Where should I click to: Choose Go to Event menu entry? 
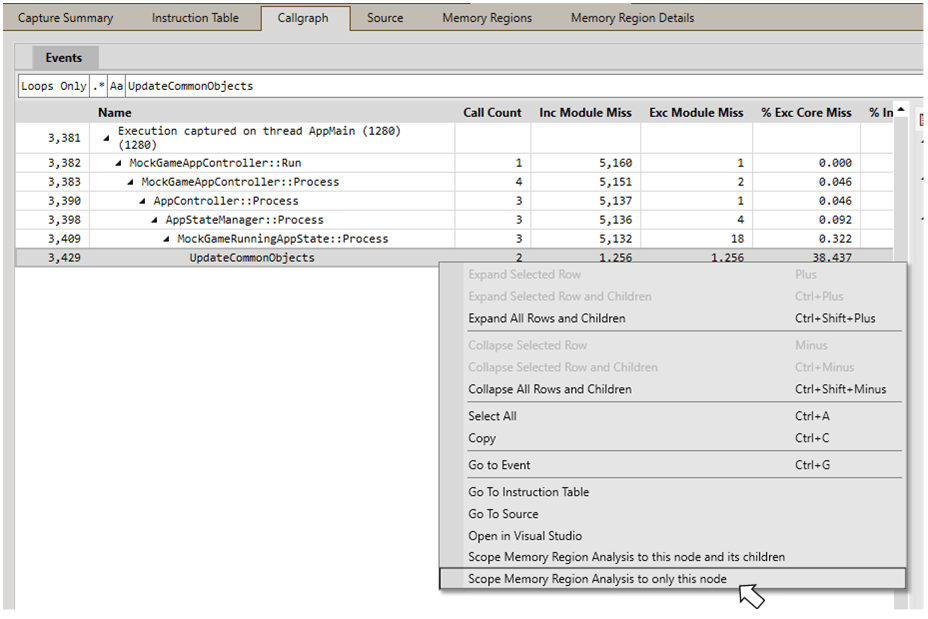click(672, 465)
